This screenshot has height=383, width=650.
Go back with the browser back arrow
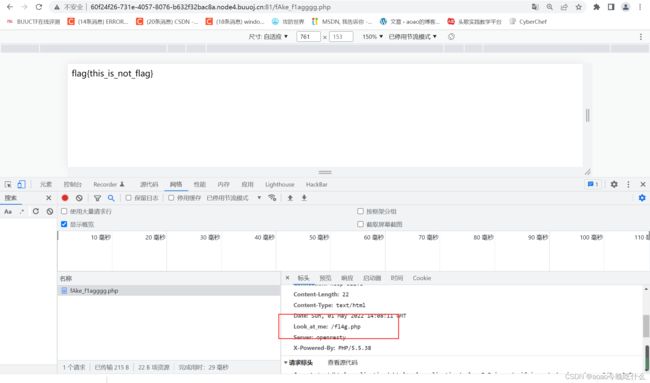(10, 7)
